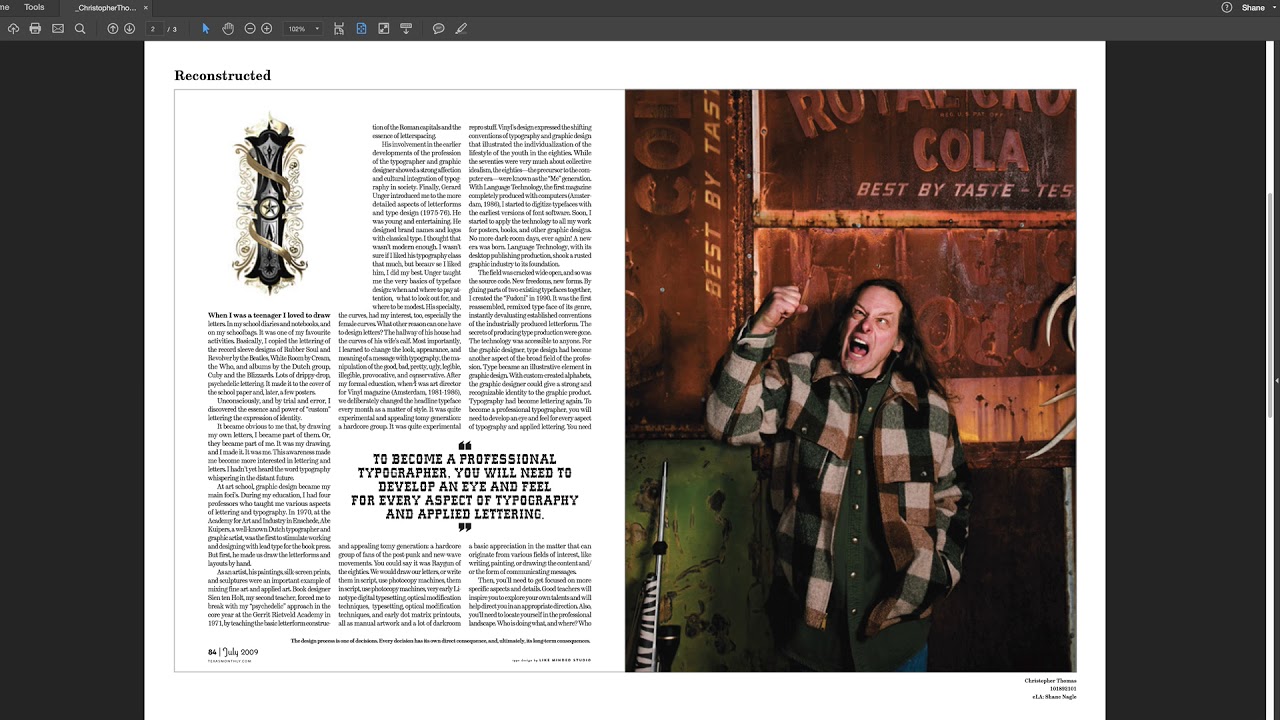This screenshot has height=720, width=1280.
Task: Enable scrolling page fit tool
Action: [339, 29]
